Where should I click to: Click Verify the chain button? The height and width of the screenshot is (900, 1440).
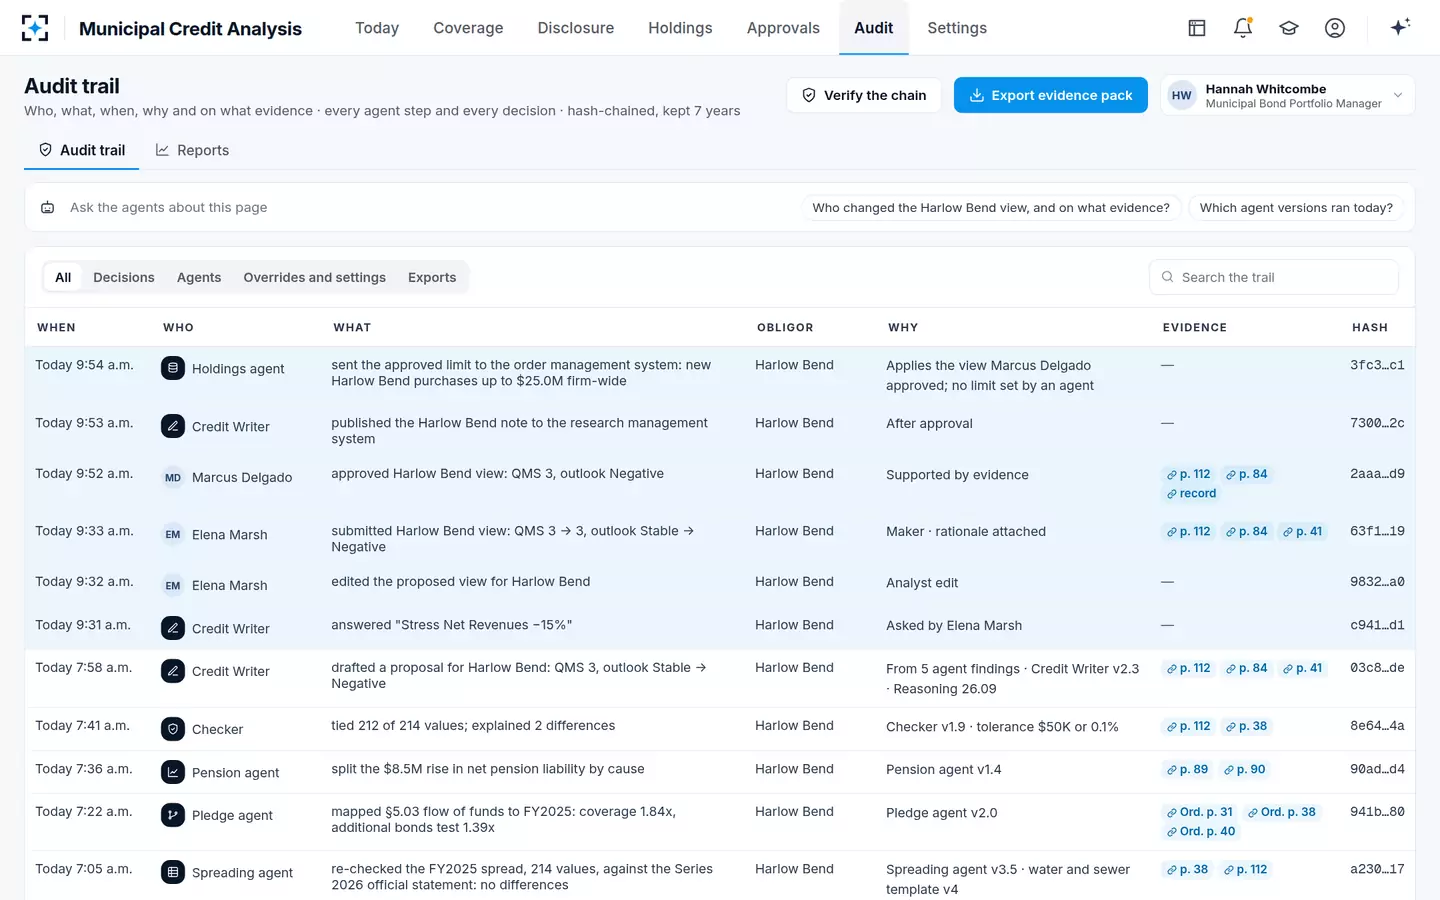pyautogui.click(x=864, y=95)
